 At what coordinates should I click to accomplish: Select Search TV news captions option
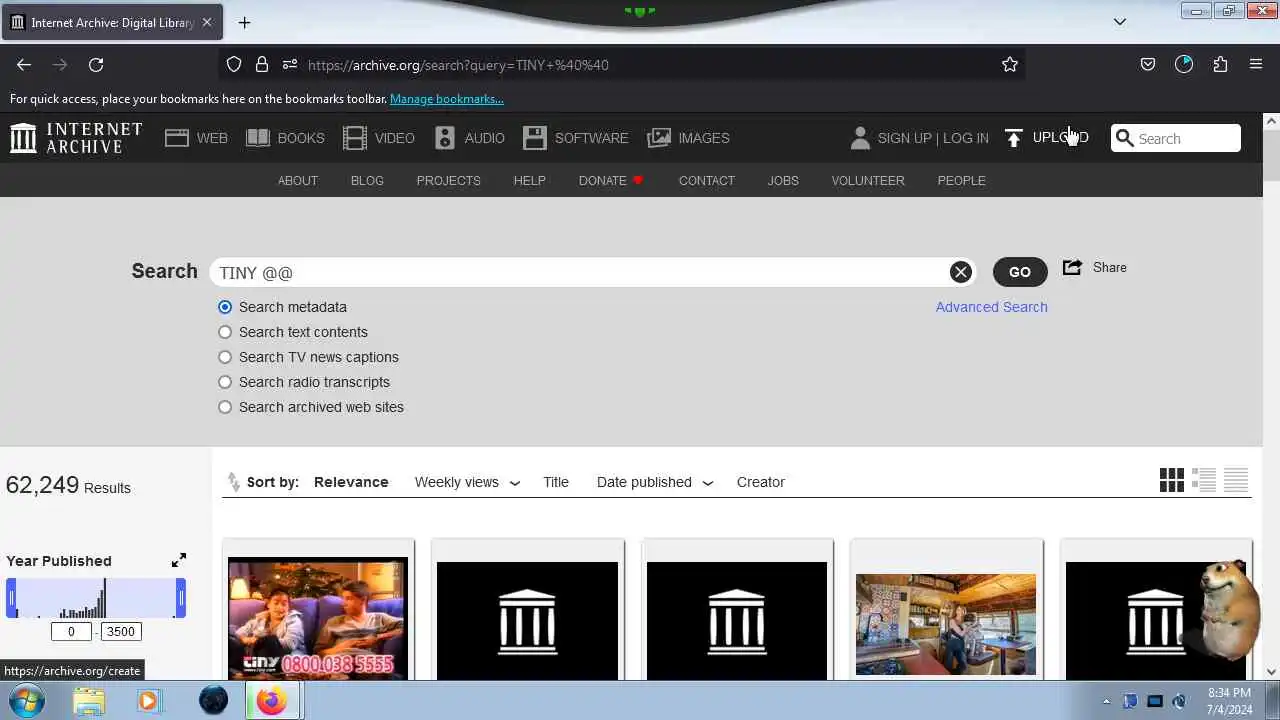coord(225,357)
